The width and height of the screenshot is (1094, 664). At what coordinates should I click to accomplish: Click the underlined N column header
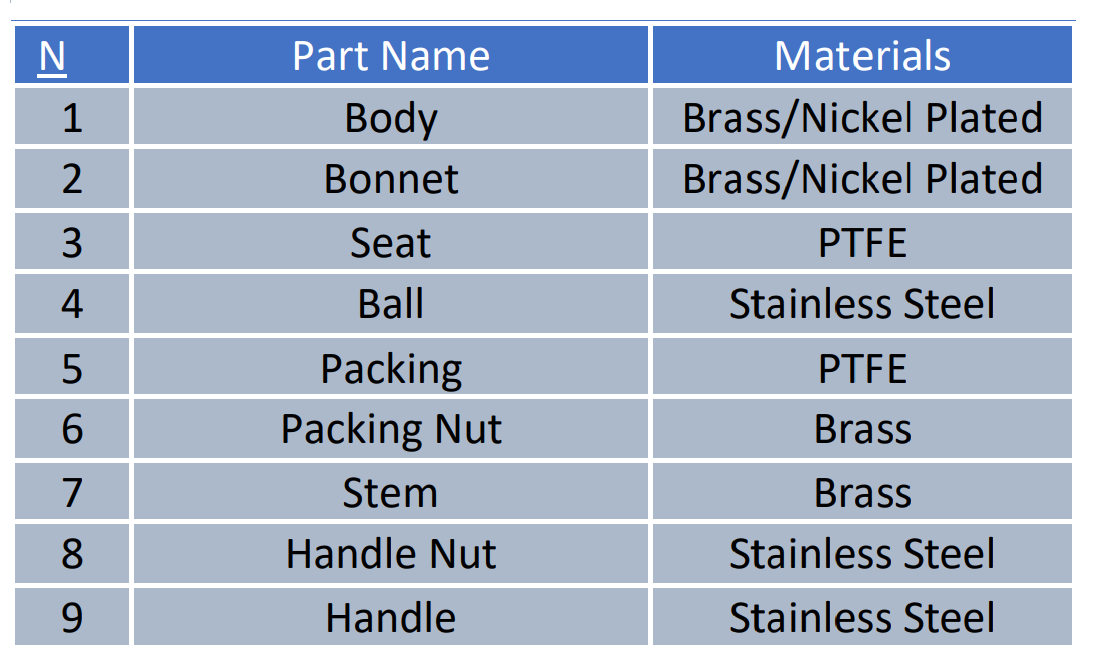pyautogui.click(x=52, y=57)
